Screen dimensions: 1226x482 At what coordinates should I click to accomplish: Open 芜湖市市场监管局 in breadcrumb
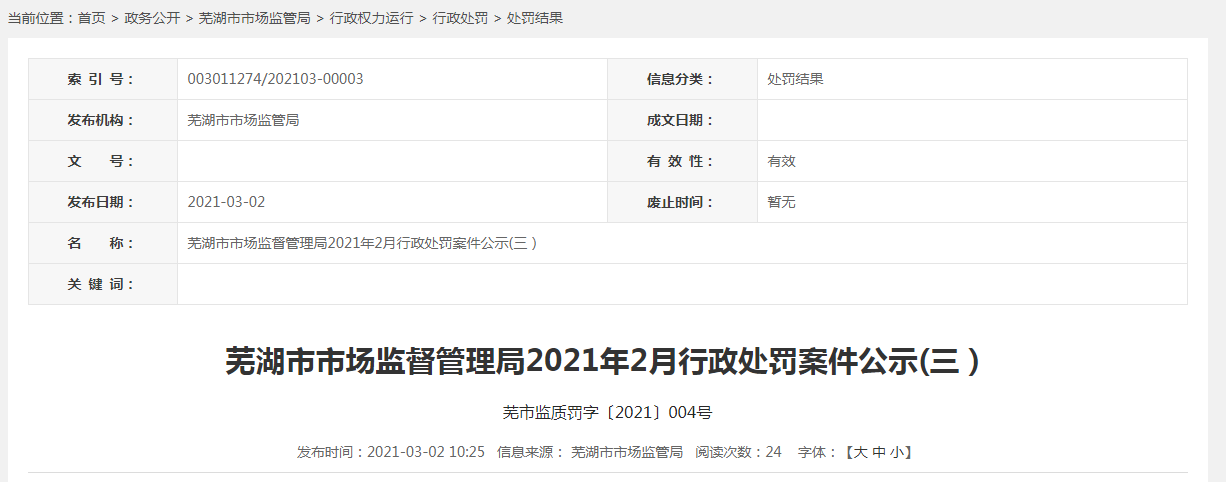pos(254,18)
